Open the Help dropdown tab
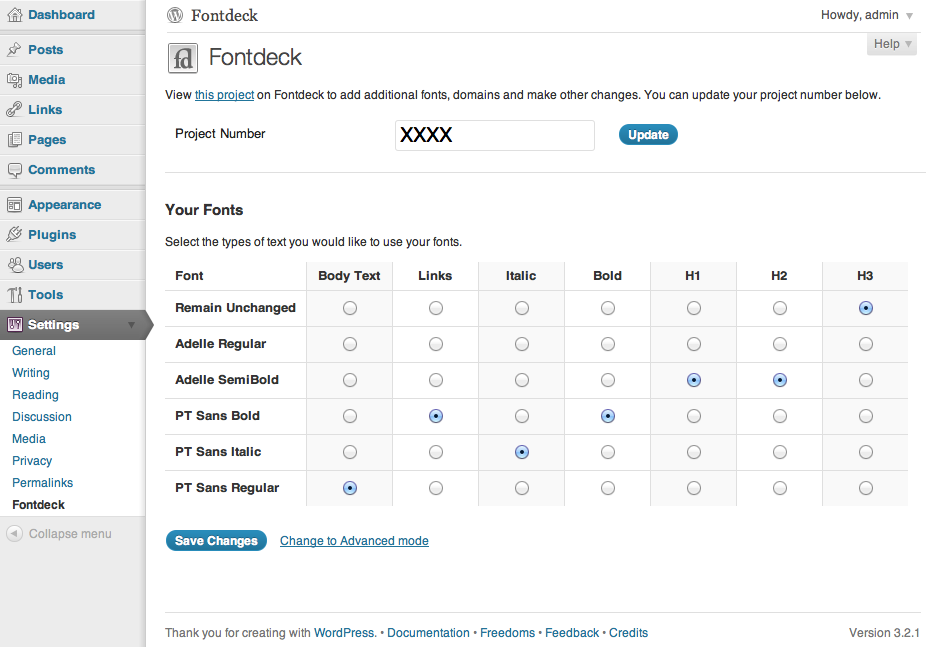The width and height of the screenshot is (941, 647). pyautogui.click(x=892, y=44)
